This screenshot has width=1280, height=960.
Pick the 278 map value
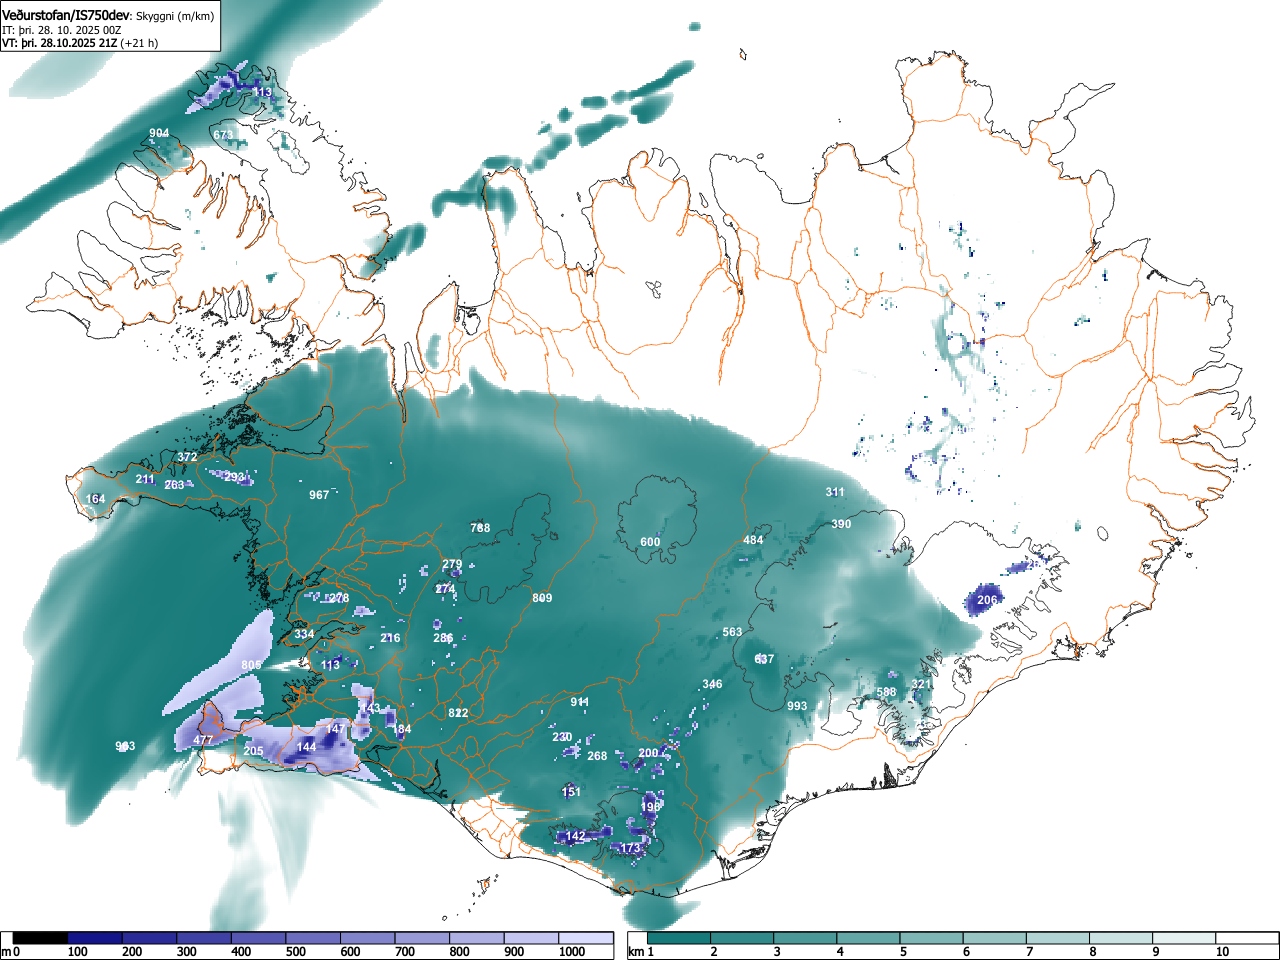(x=339, y=598)
